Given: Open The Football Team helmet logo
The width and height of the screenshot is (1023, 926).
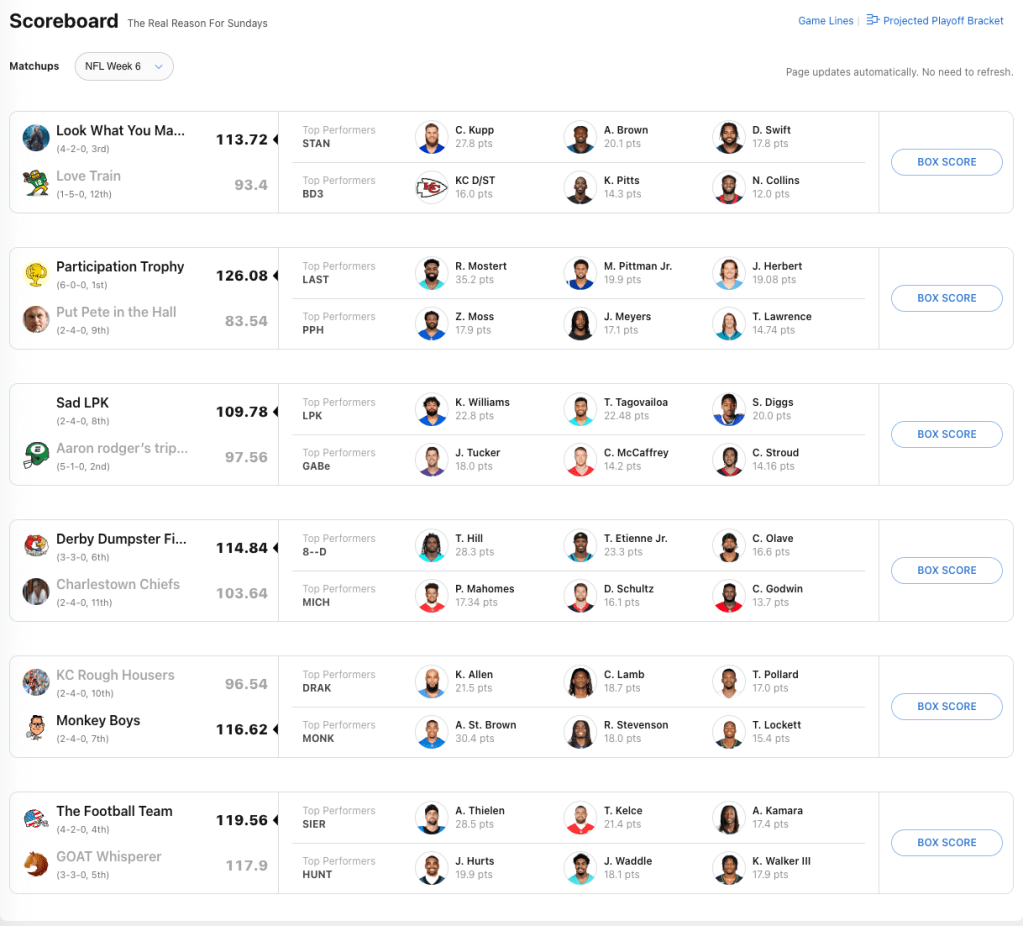Looking at the screenshot, I should click(x=36, y=818).
